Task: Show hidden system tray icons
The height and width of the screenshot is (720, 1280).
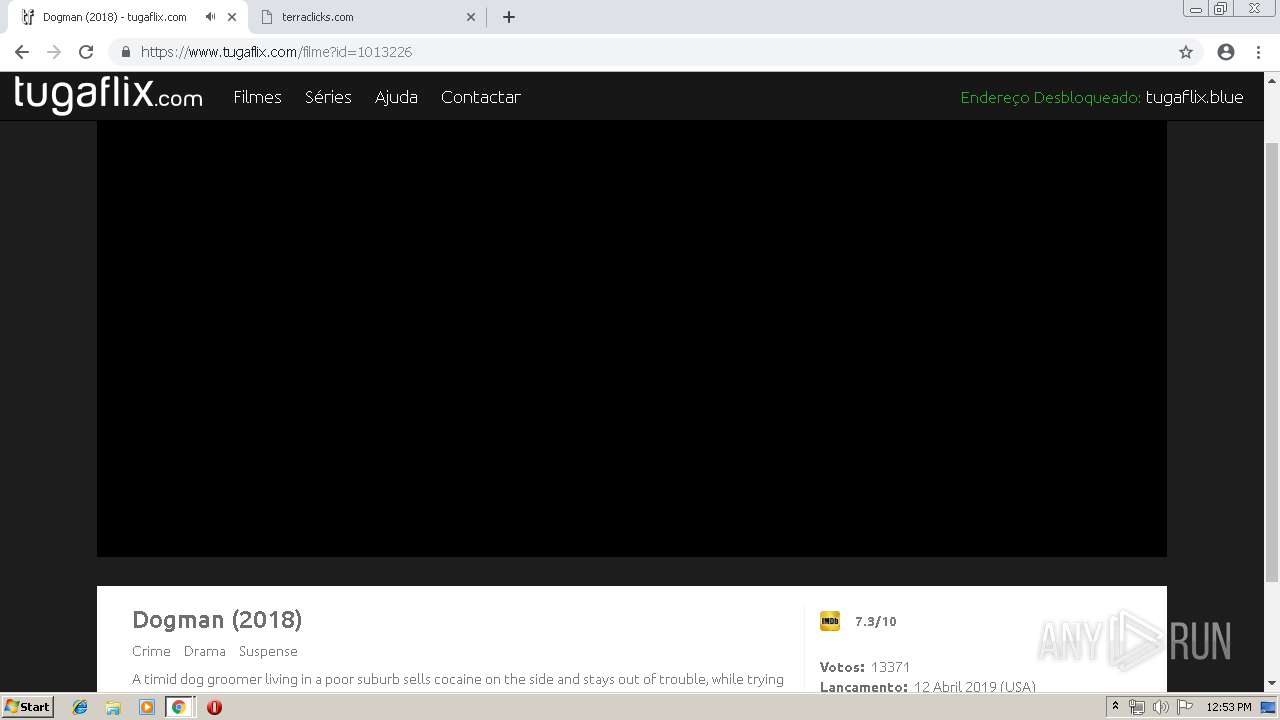Action: 1115,707
